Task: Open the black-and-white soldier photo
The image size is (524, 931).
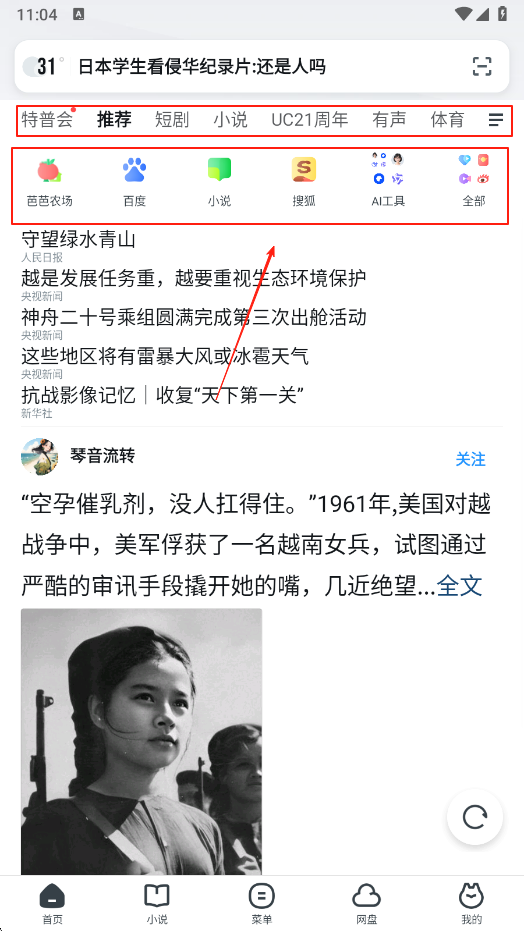Action: (x=141, y=741)
